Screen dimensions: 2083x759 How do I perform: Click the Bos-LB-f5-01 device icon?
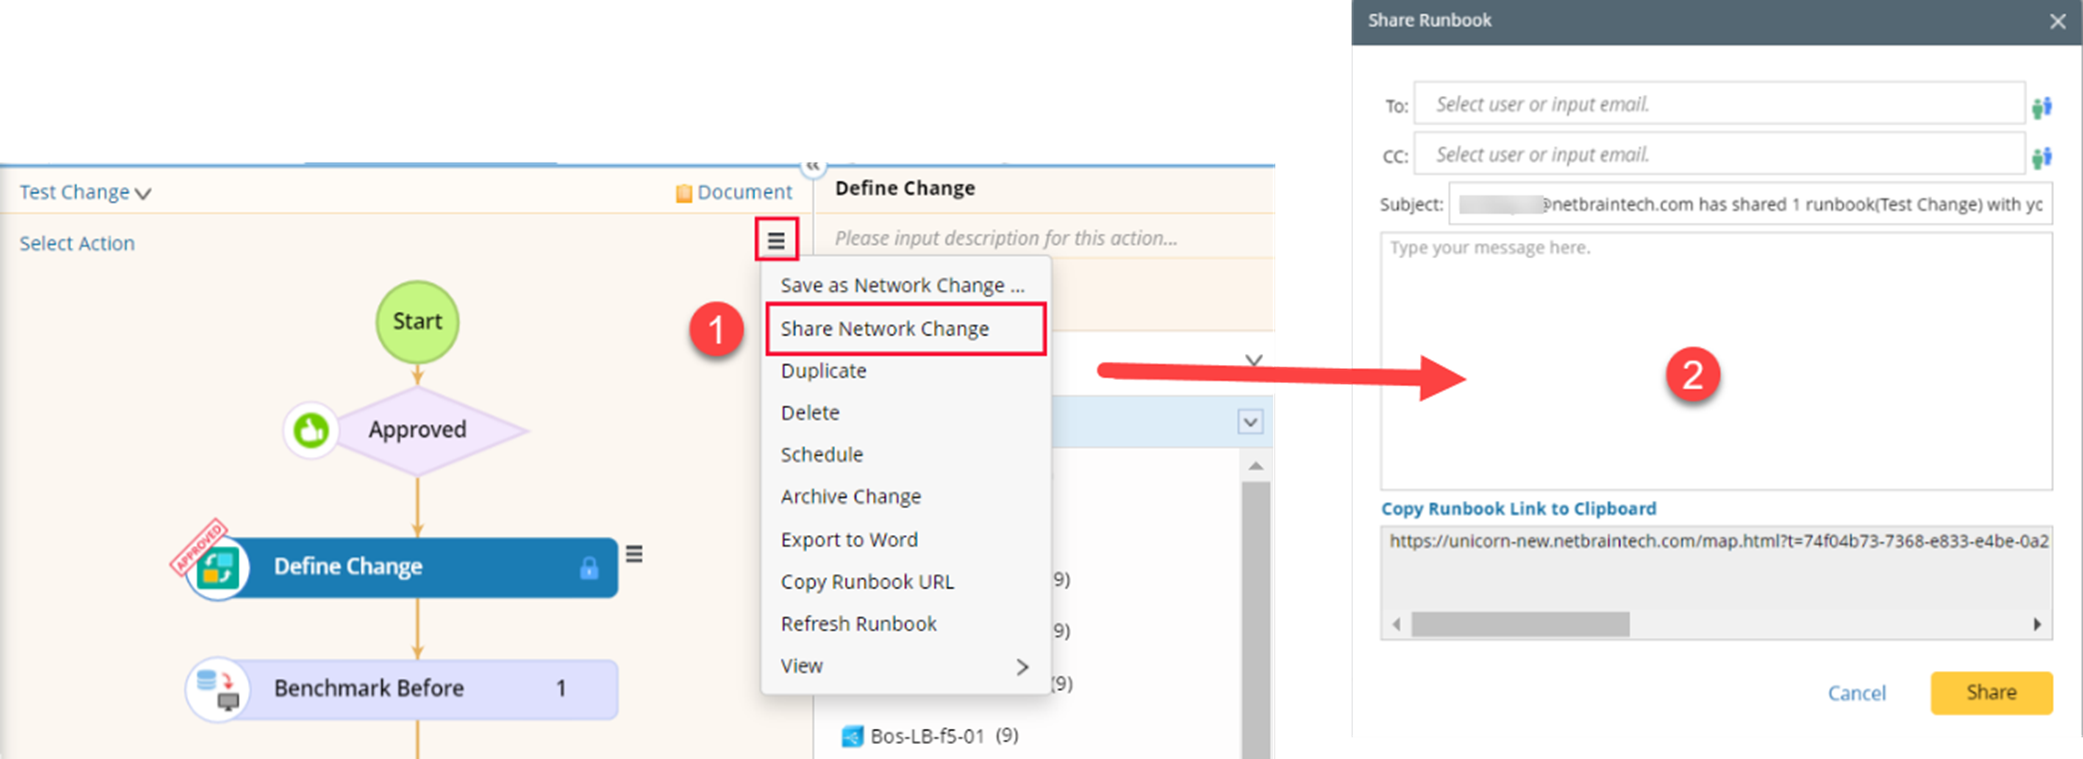[852, 736]
